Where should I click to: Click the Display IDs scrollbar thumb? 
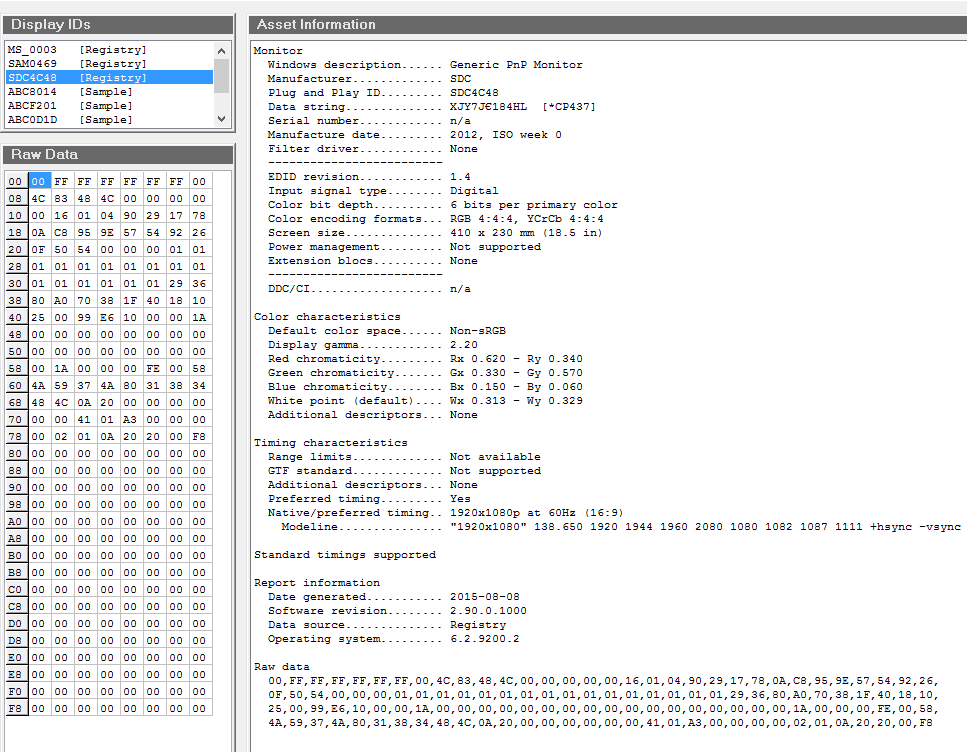(x=221, y=76)
